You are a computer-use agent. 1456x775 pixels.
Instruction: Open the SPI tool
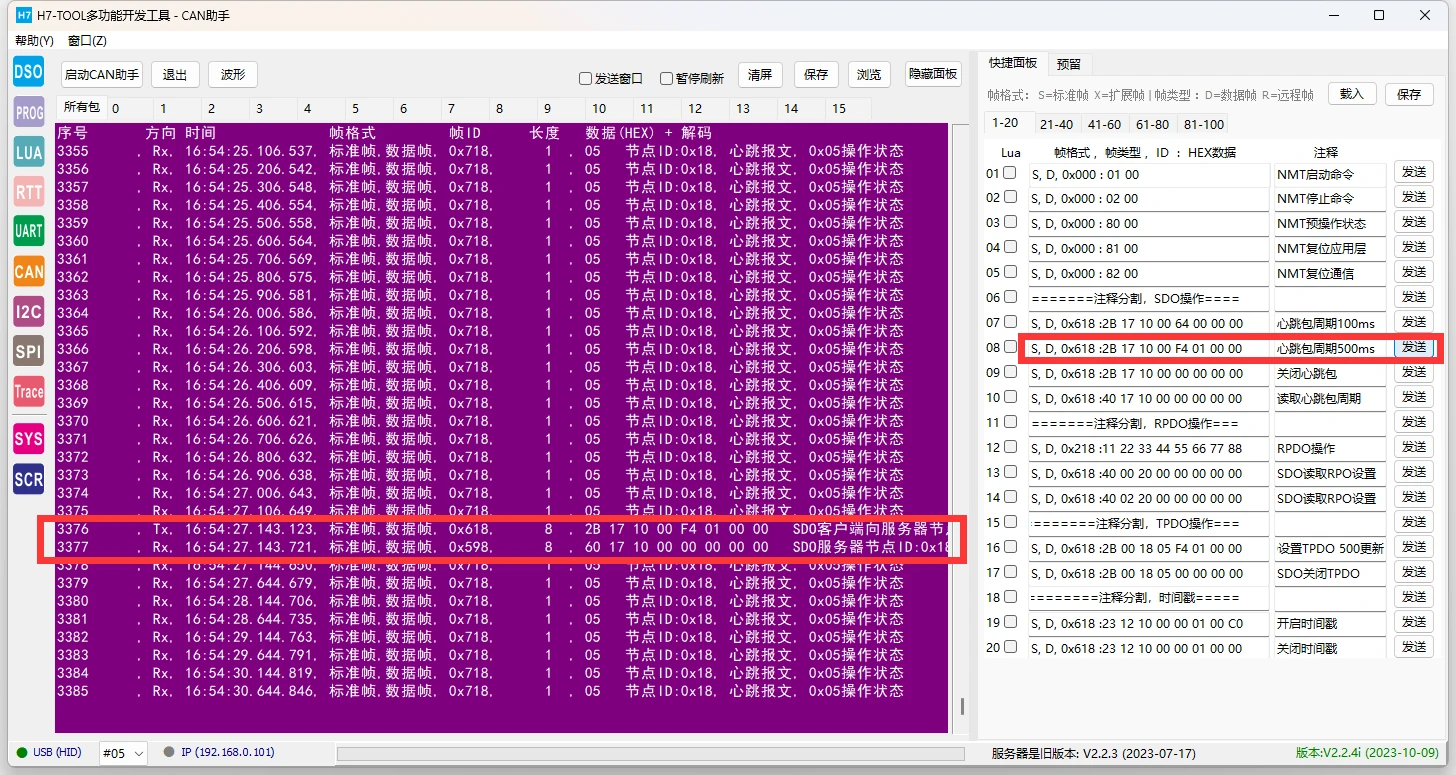(x=29, y=351)
